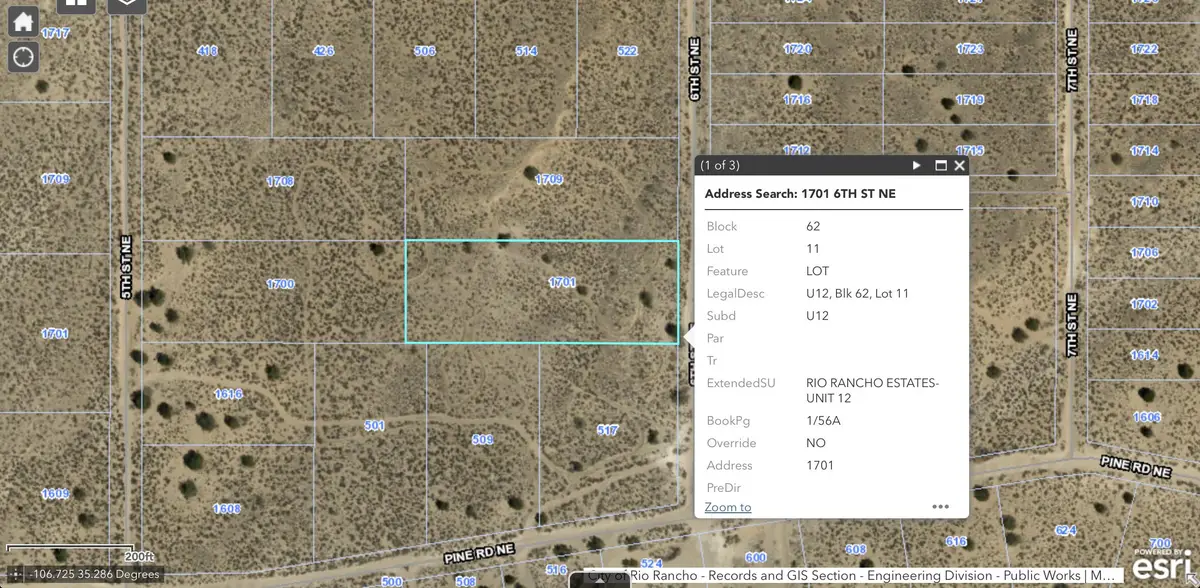Click parcel label 506
The height and width of the screenshot is (588, 1200).
(425, 50)
